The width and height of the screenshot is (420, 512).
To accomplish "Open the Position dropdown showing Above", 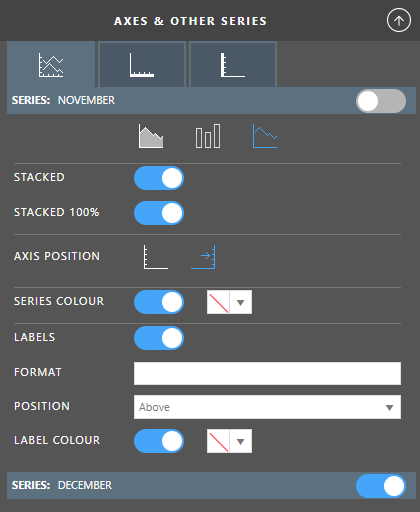I will [x=267, y=407].
